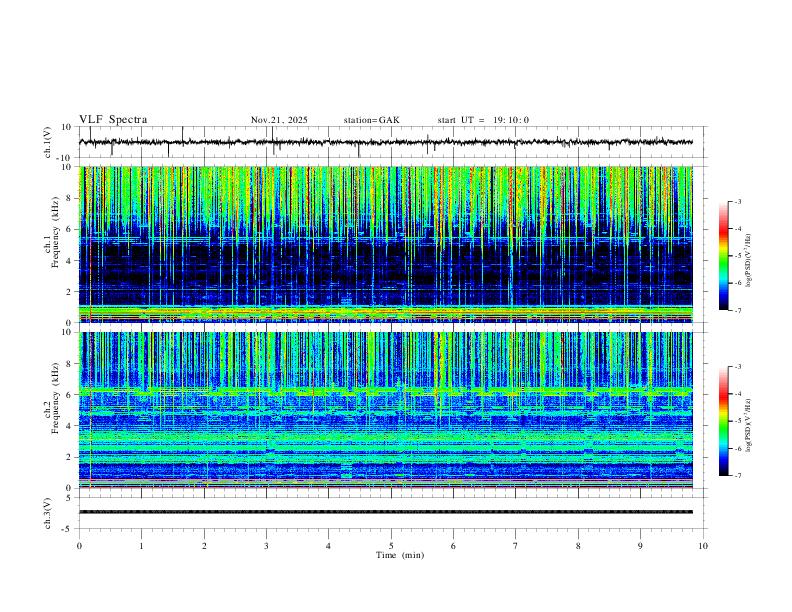The width and height of the screenshot is (792, 612).
Task: Click inside the ch.1 spectrogram panel
Action: 386,244
